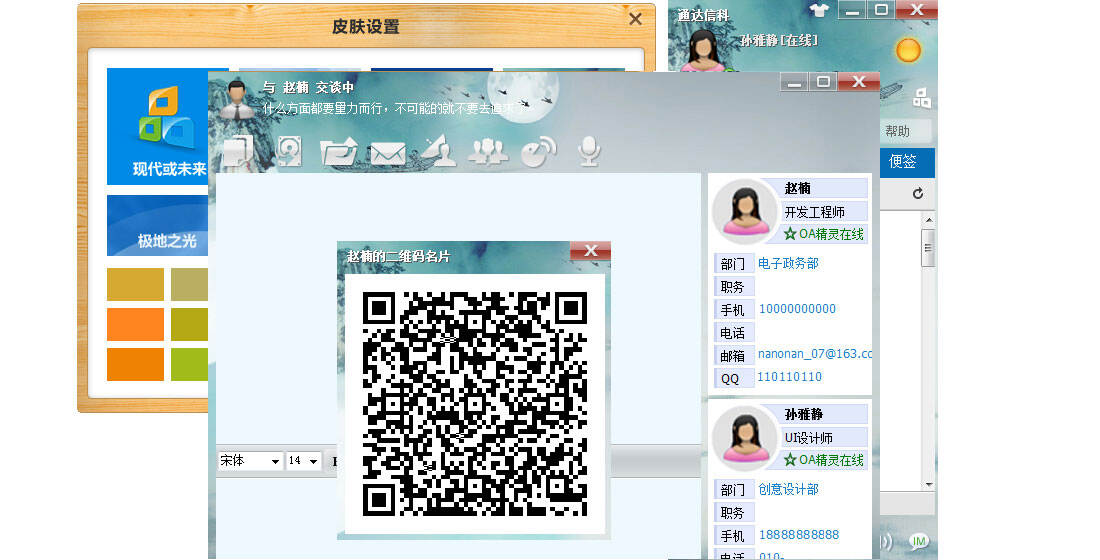Click the envelope email icon in chat toolbar

coord(388,153)
